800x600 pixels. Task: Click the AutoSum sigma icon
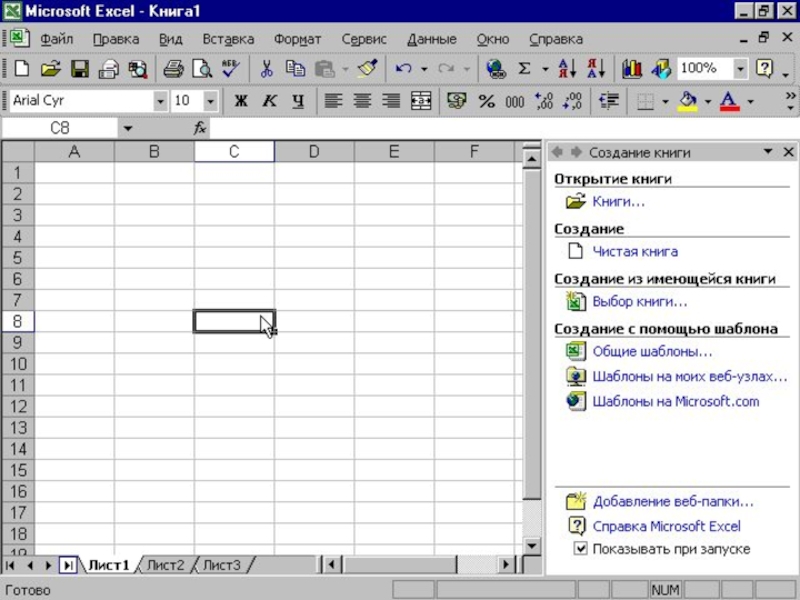[524, 69]
